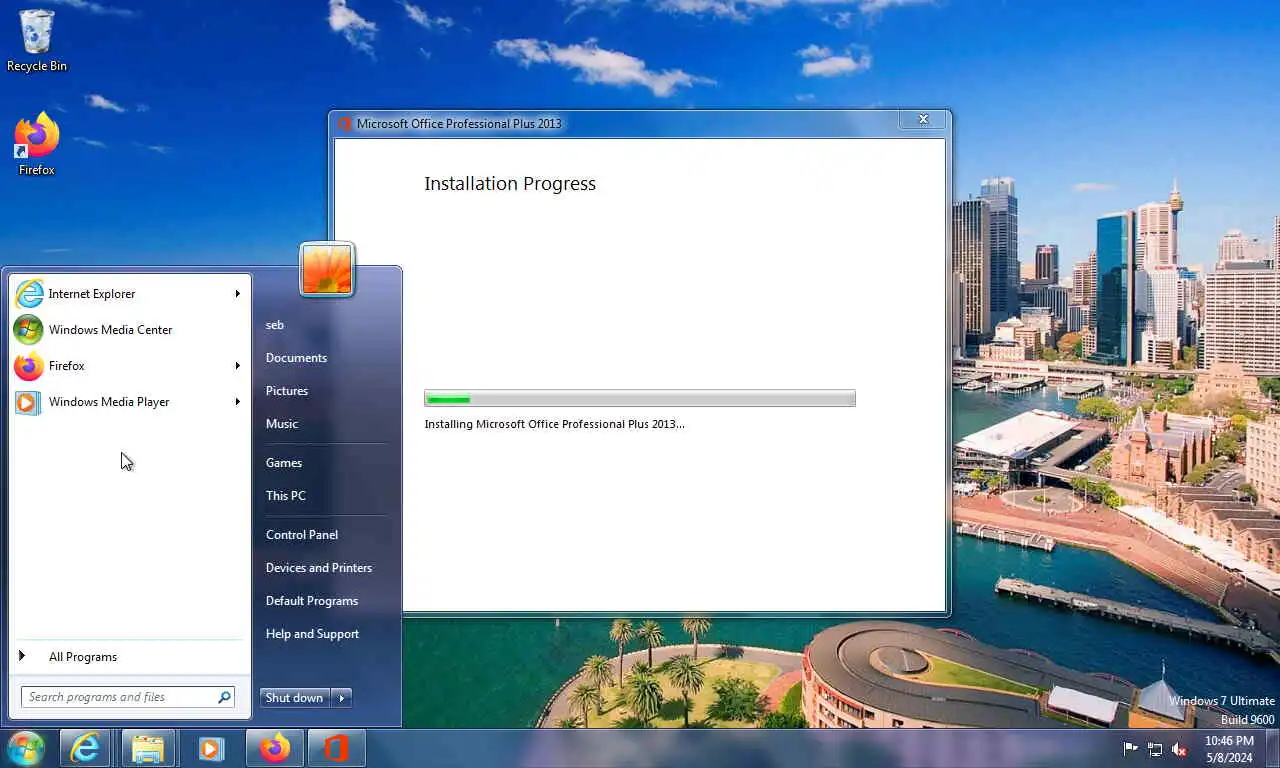Screen dimensions: 1280x768
Task: Click the muted volume tray icon
Action: pos(1179,749)
